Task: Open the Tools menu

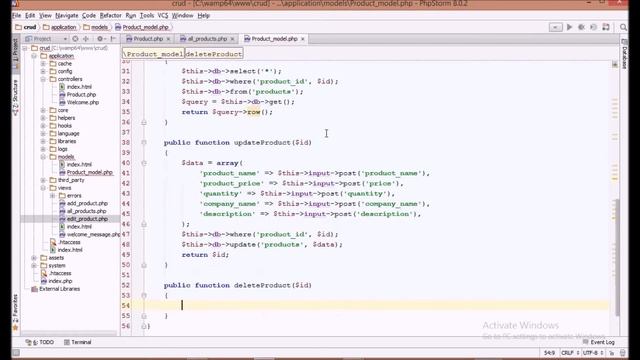Action: [147, 16]
